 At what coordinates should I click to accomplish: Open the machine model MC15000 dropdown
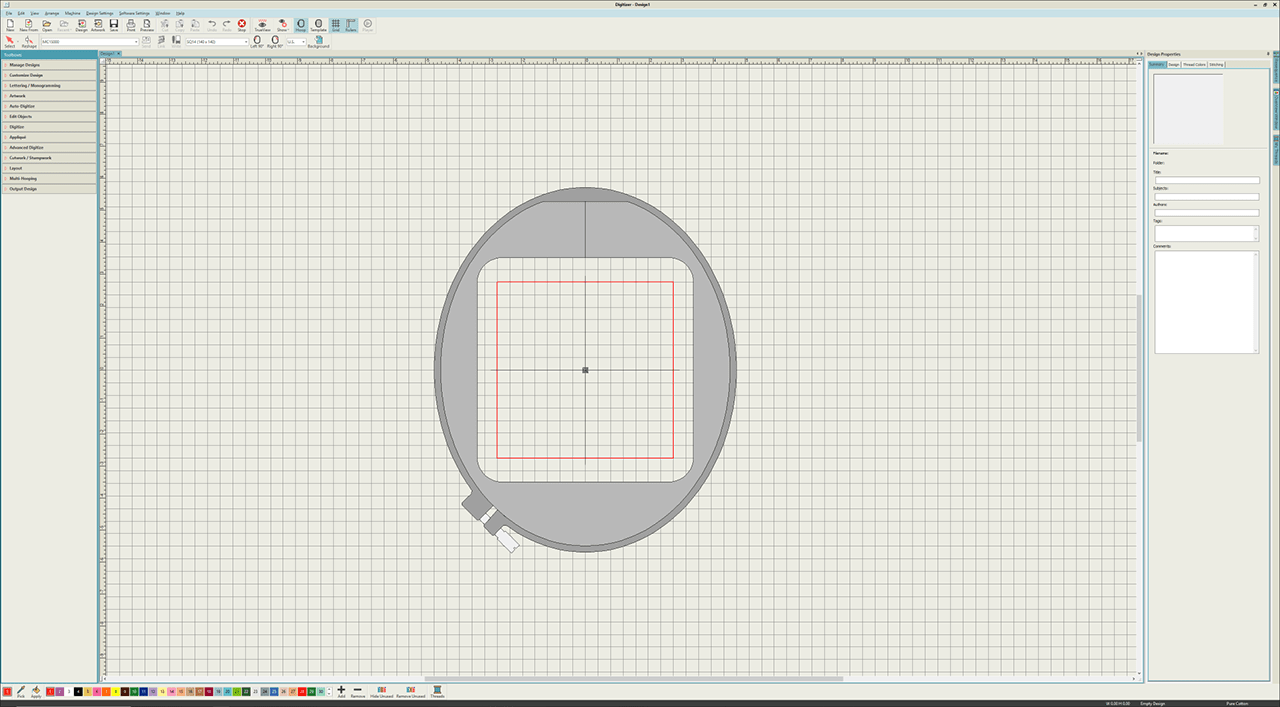90,42
